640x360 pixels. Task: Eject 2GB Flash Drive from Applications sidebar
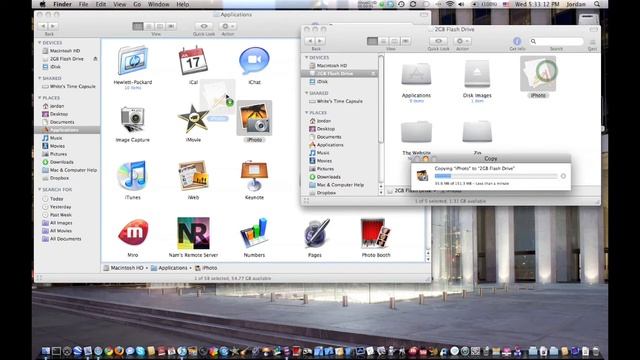coord(95,59)
